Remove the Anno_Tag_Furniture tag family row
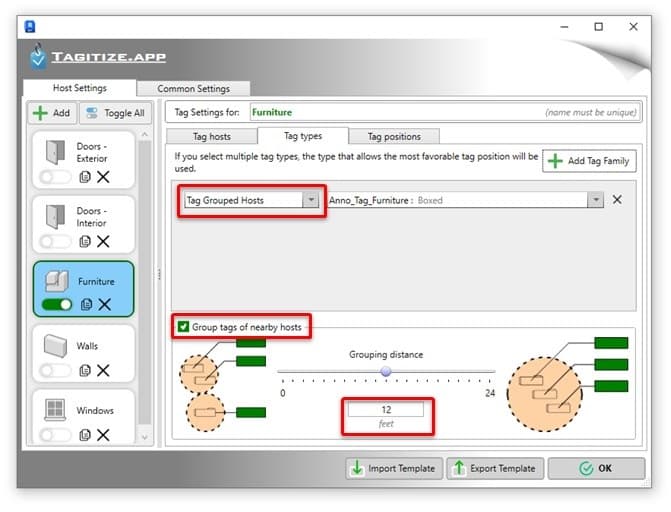The height and width of the screenshot is (512, 671). tap(617, 199)
